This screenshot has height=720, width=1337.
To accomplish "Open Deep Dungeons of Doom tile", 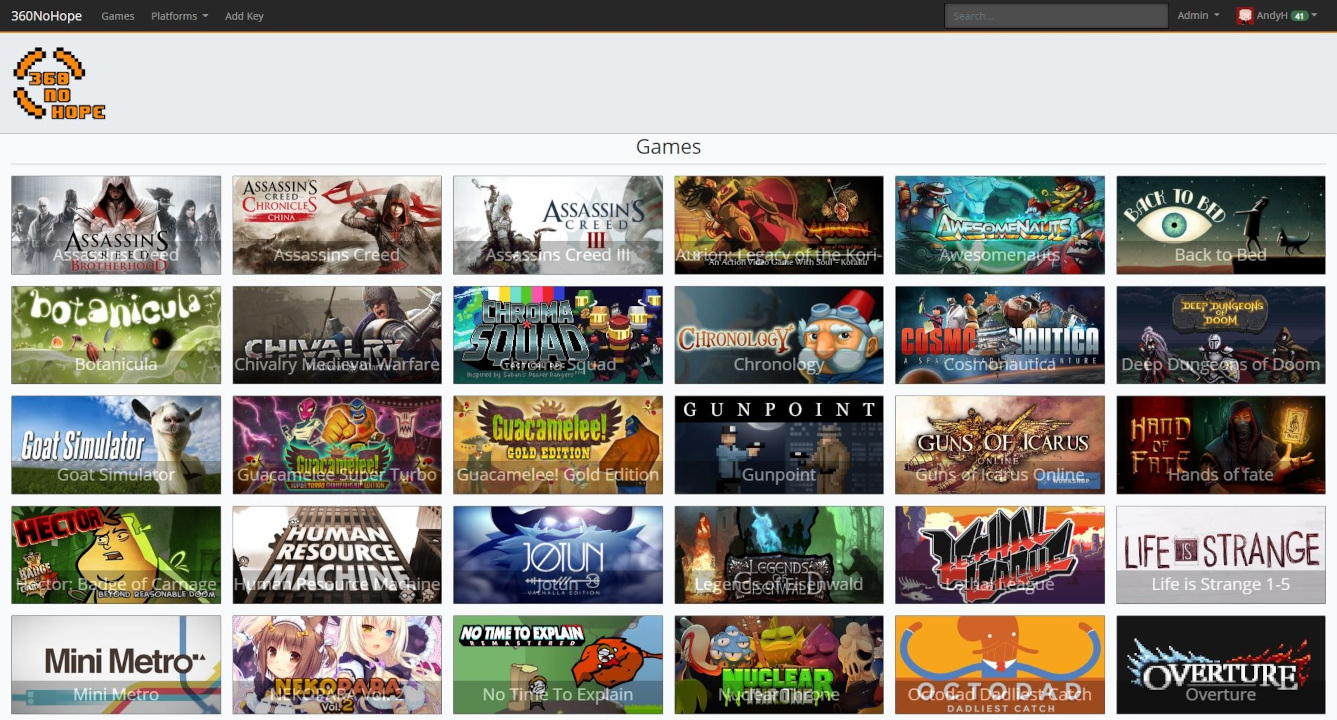I will tap(1221, 335).
